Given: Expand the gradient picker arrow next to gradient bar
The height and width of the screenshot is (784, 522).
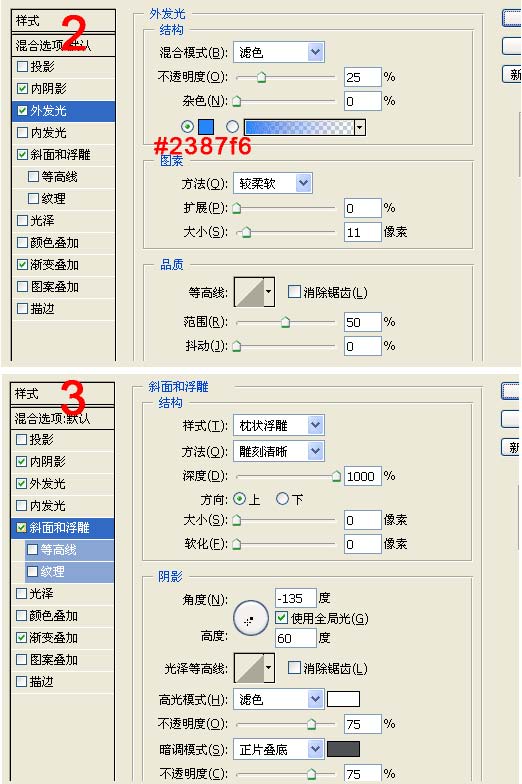Looking at the screenshot, I should (x=360, y=128).
